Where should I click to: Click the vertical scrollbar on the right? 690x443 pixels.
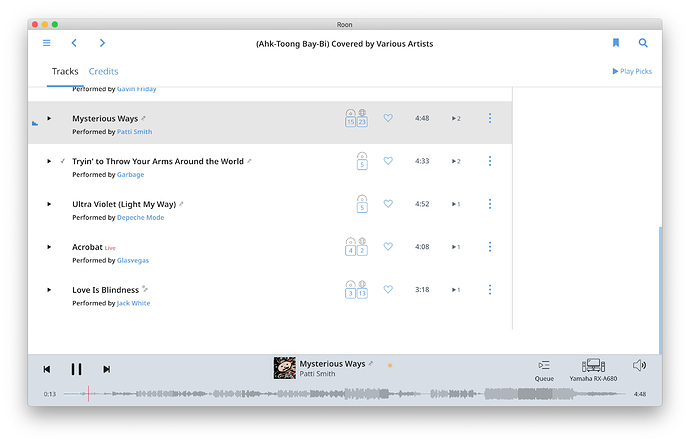coord(660,290)
